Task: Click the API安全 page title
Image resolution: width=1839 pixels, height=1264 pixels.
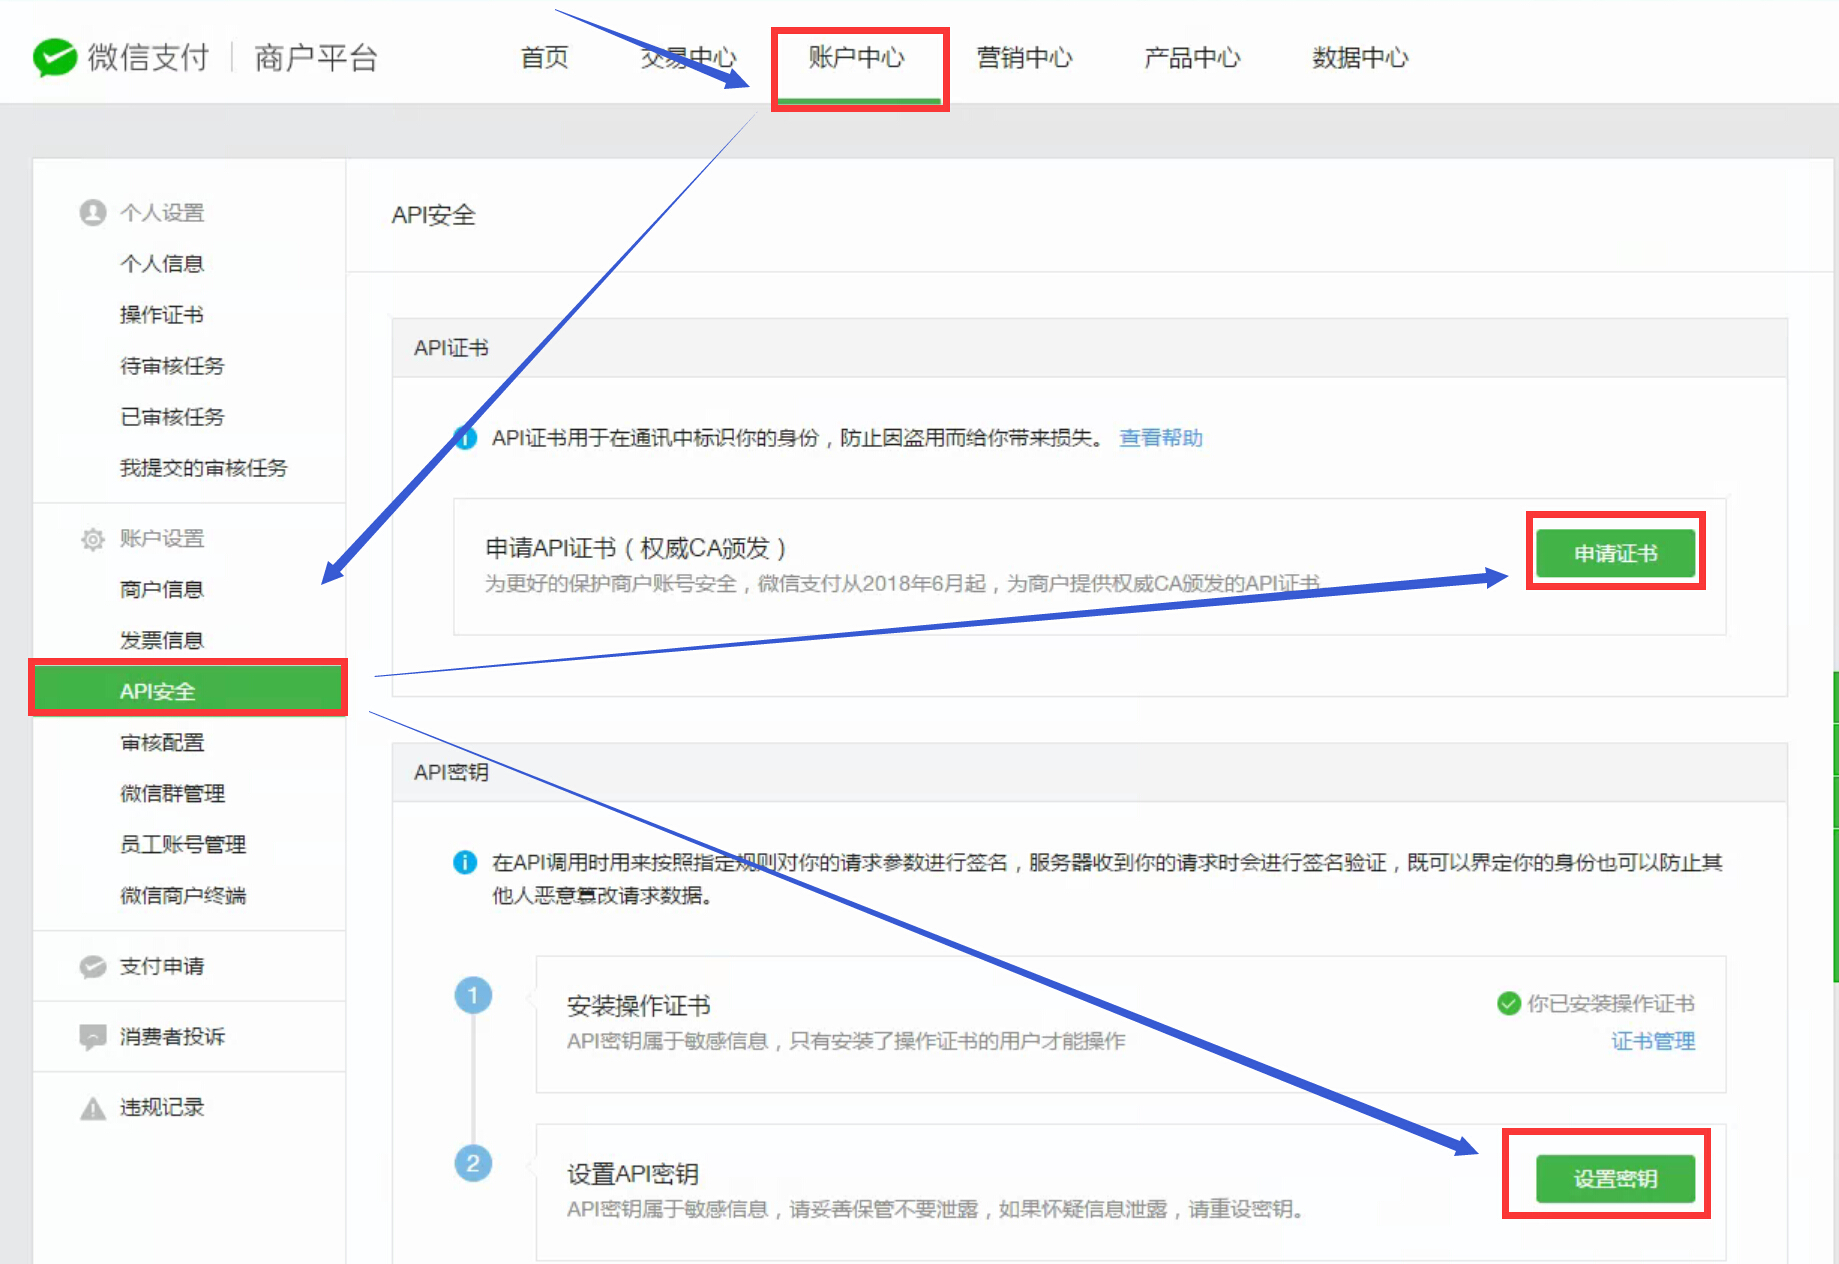Action: (x=433, y=215)
